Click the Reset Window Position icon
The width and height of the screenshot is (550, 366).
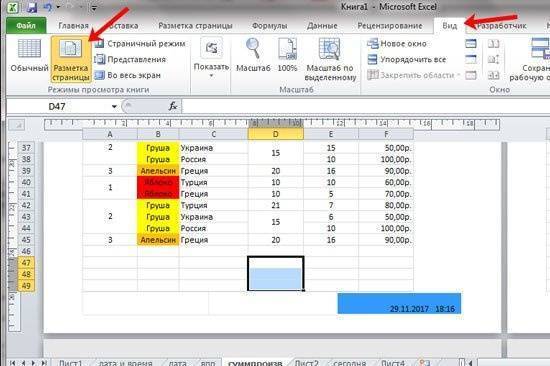pyautogui.click(x=494, y=75)
